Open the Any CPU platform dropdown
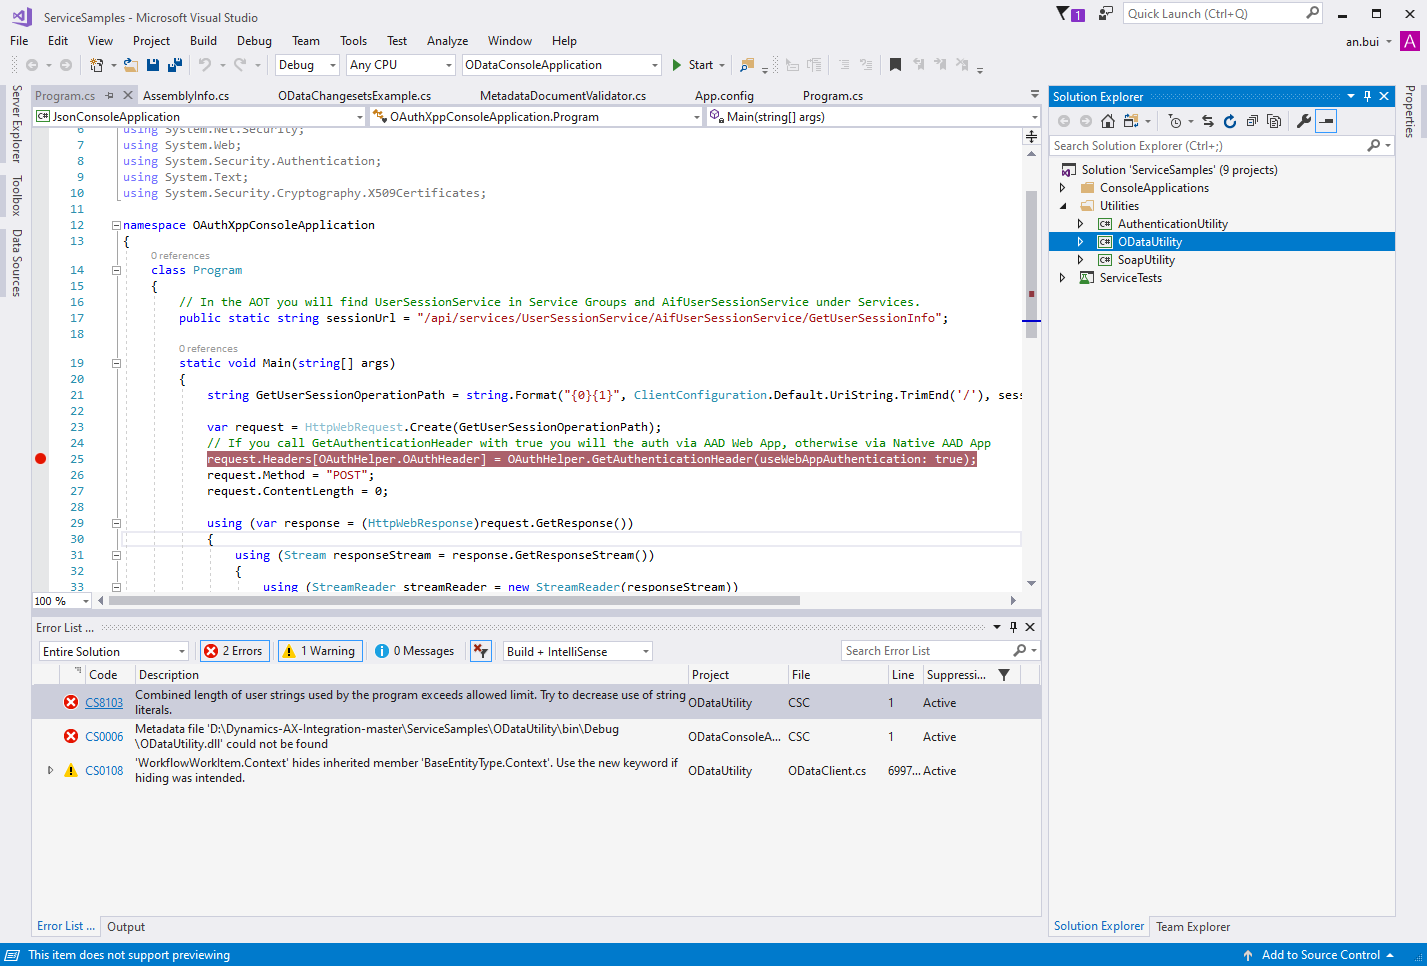Image resolution: width=1427 pixels, height=966 pixels. [401, 65]
